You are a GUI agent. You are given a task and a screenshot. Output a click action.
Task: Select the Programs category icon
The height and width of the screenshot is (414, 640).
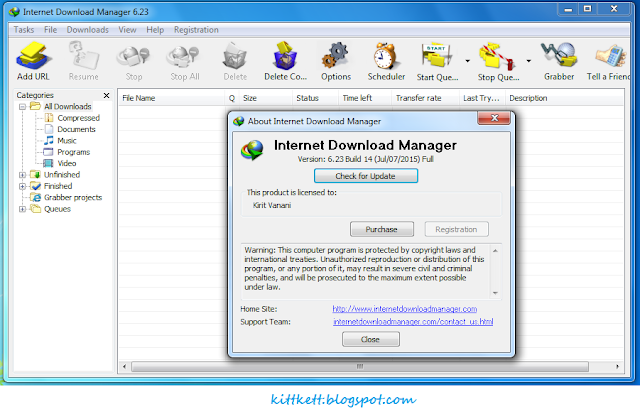49,152
